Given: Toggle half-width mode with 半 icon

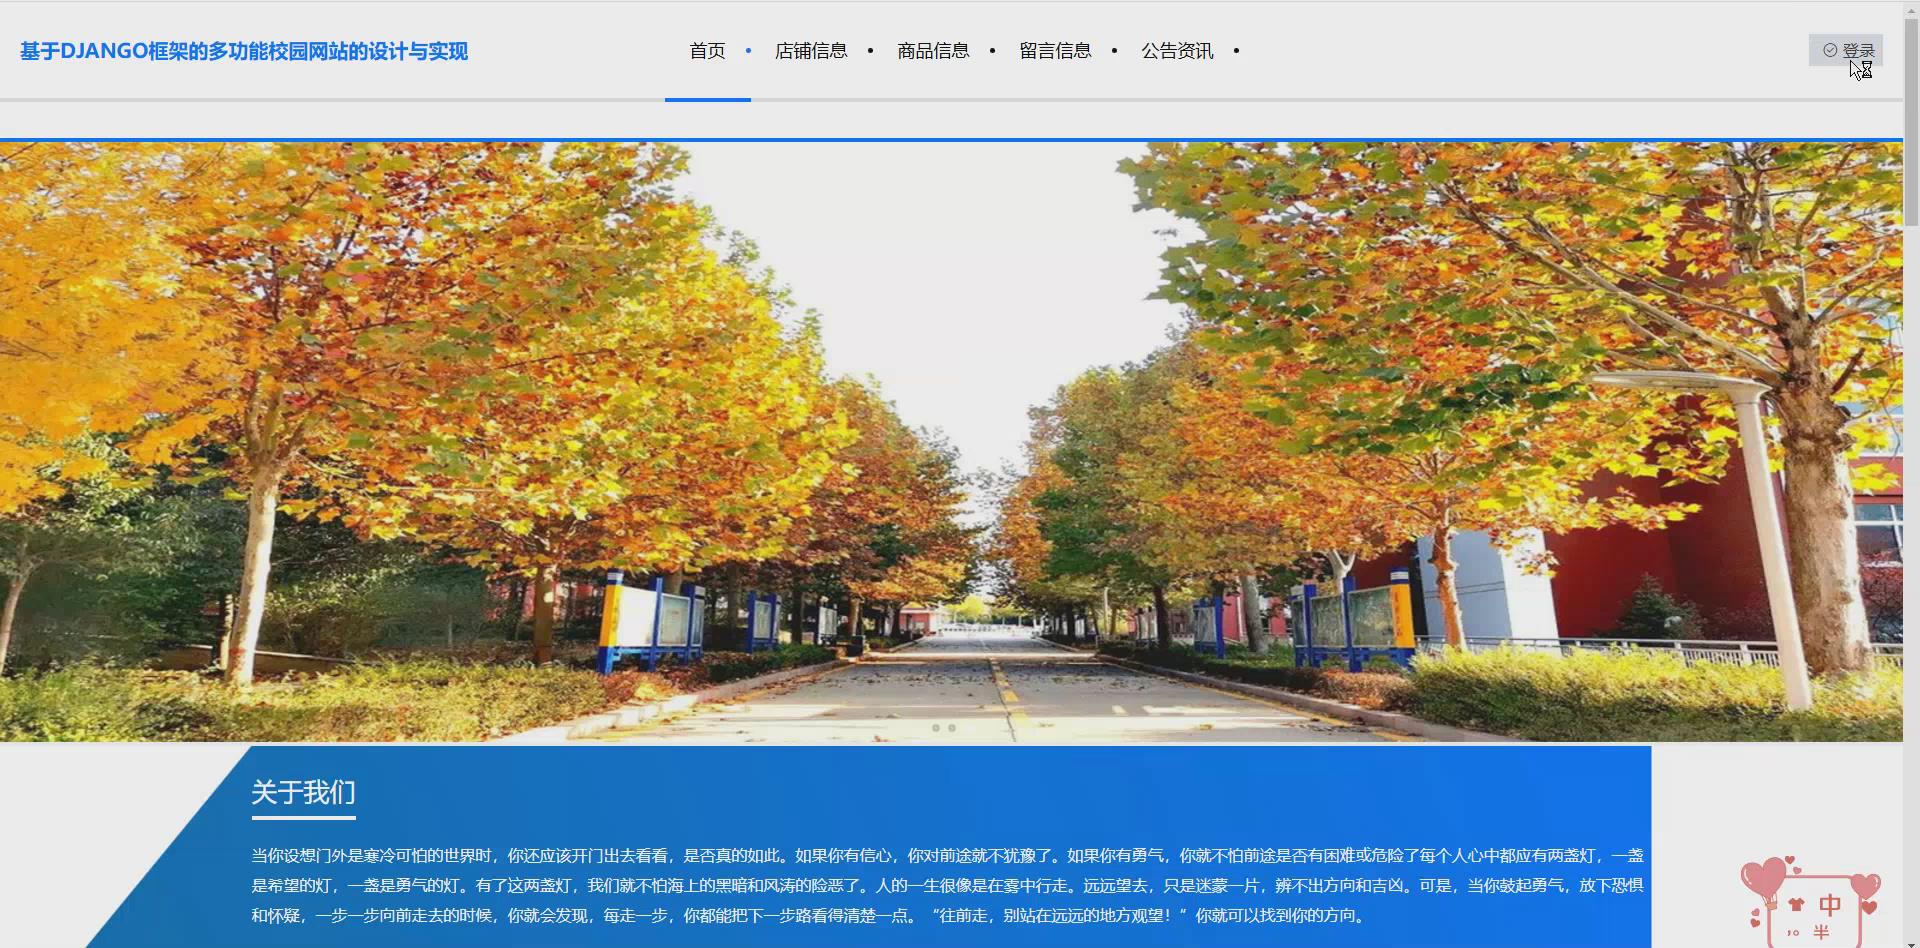Looking at the screenshot, I should click(x=1821, y=931).
